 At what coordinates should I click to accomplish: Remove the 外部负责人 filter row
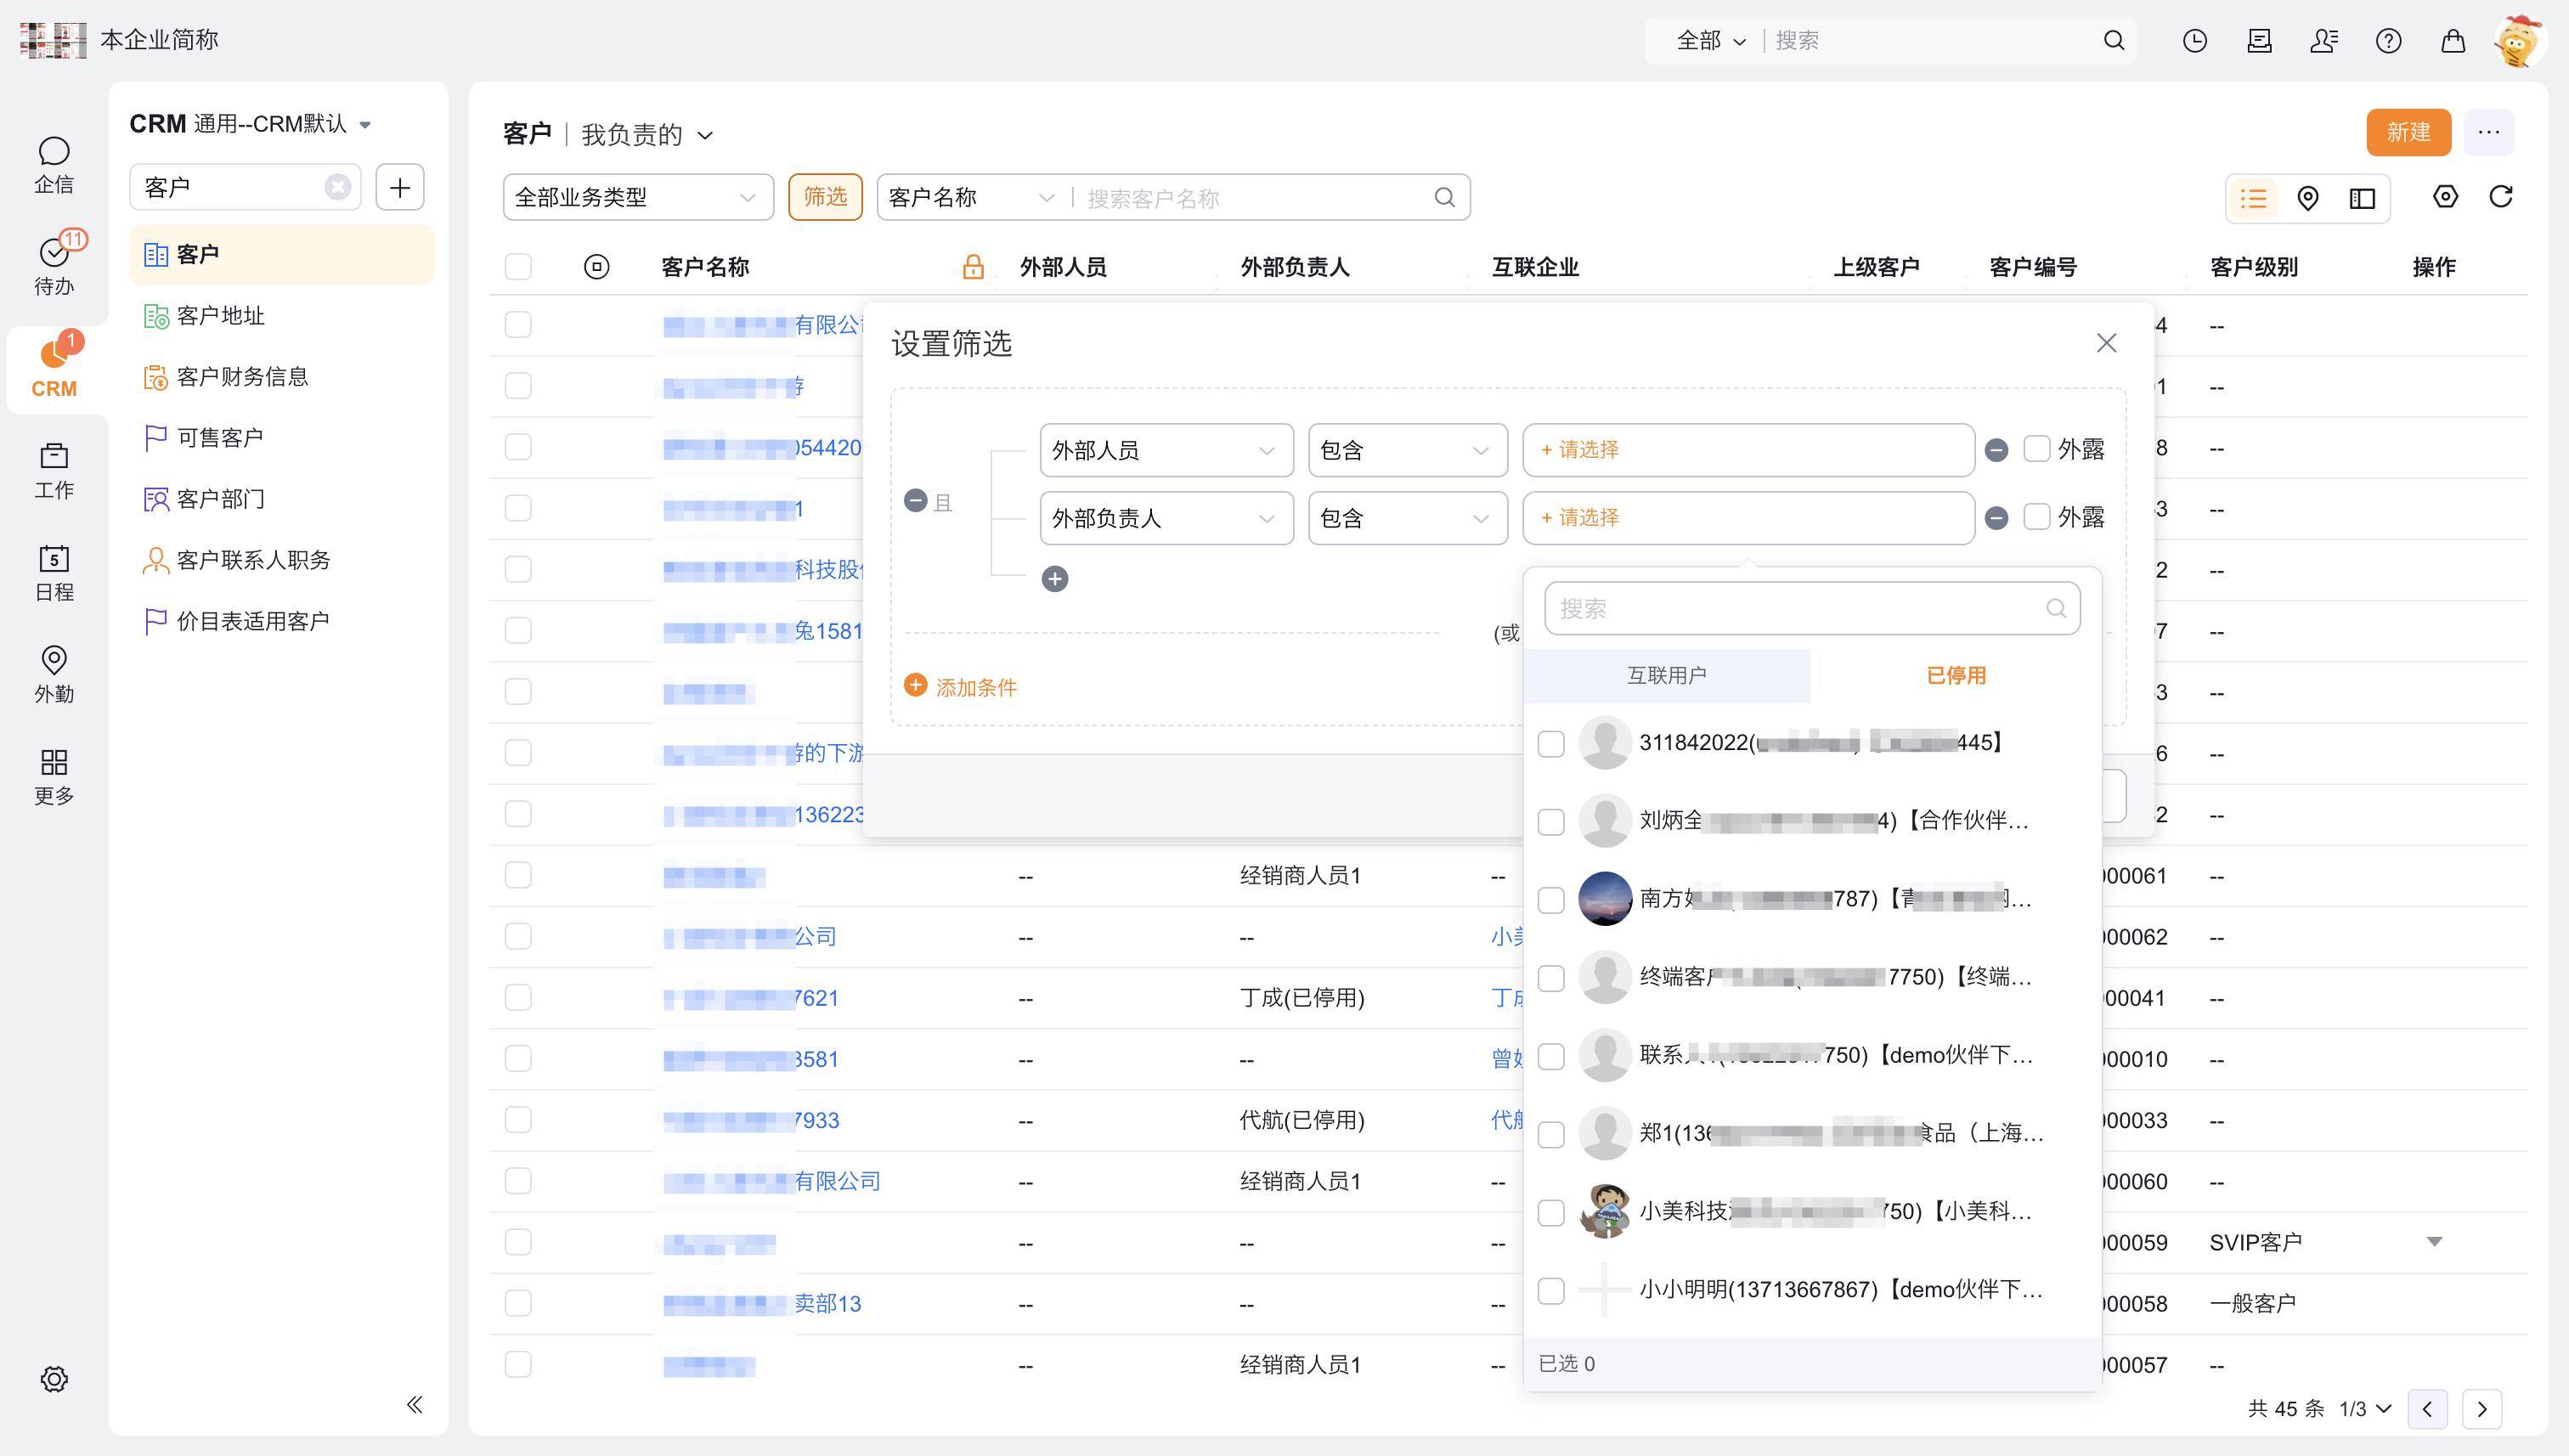tap(1996, 518)
